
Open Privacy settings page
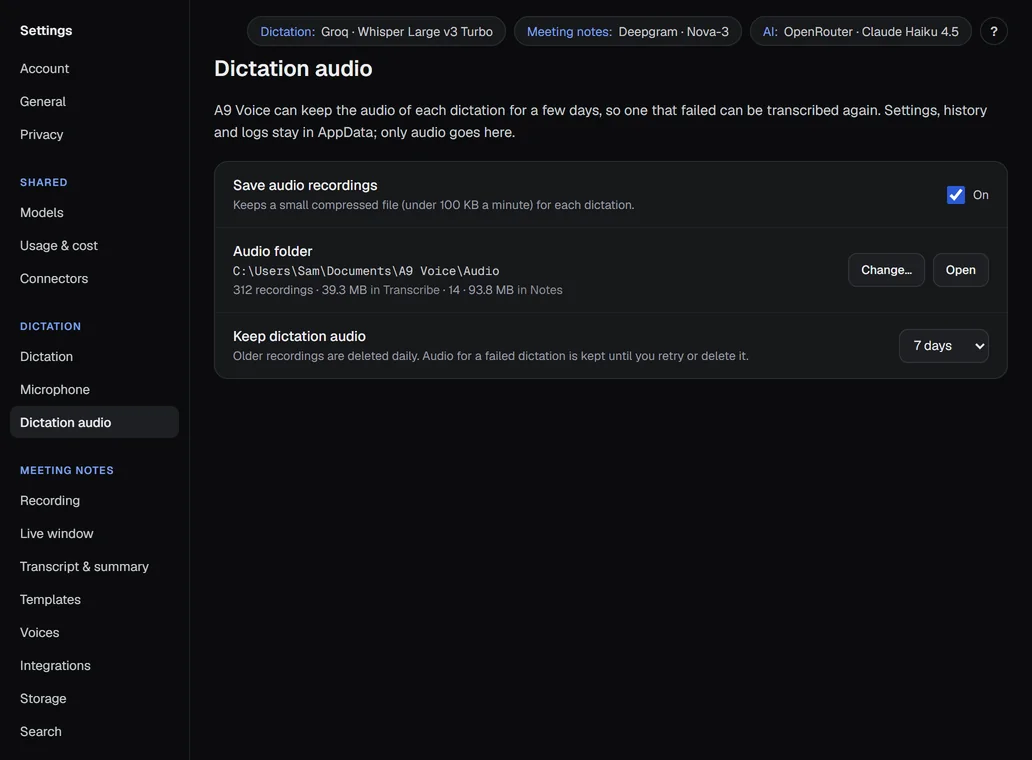coord(94,134)
